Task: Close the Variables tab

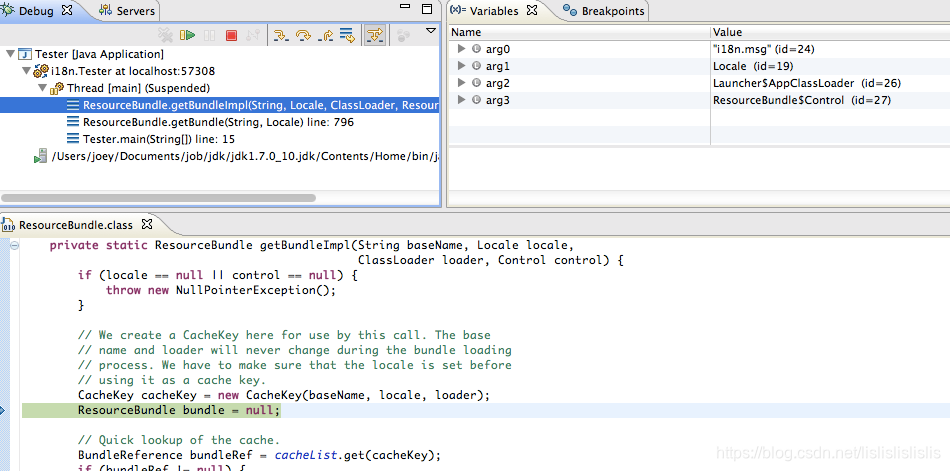Action: pyautogui.click(x=532, y=10)
